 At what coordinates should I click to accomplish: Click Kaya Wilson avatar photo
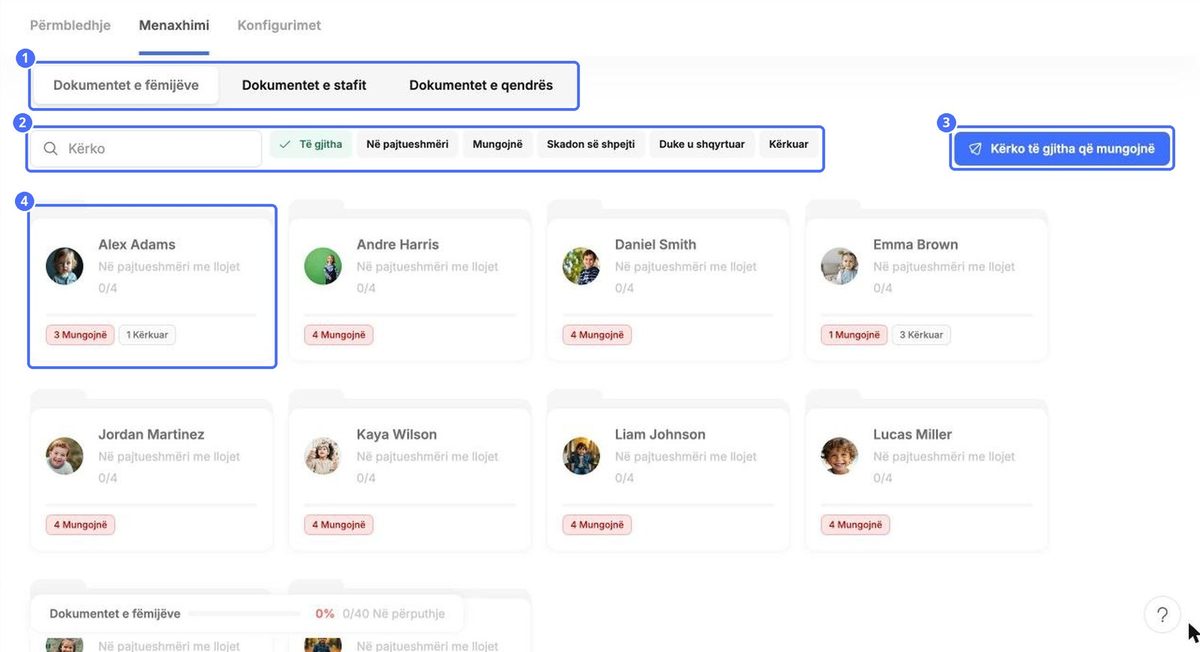click(323, 456)
